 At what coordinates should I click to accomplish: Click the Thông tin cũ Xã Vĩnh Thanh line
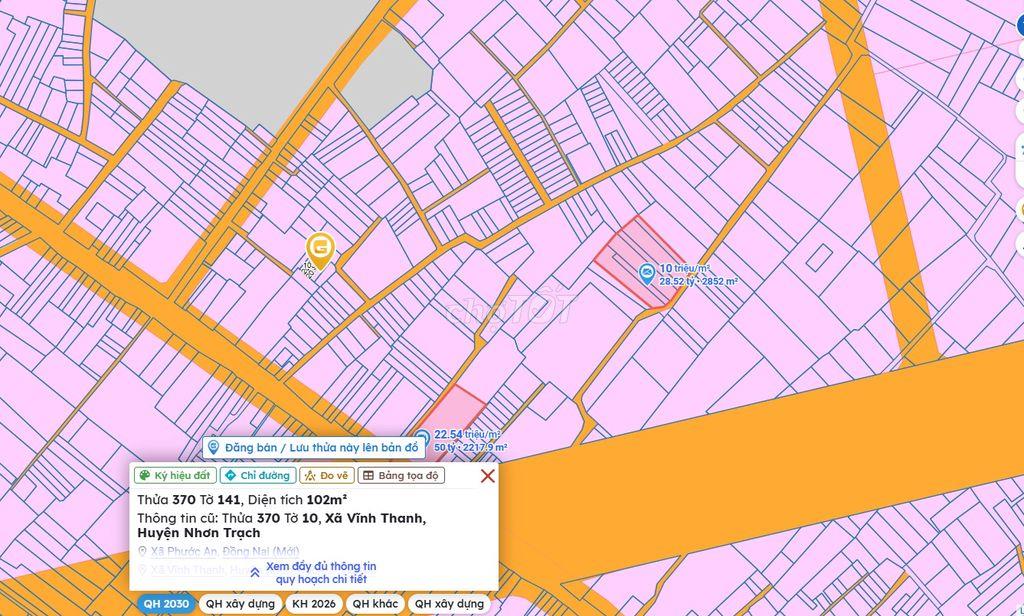tap(281, 525)
